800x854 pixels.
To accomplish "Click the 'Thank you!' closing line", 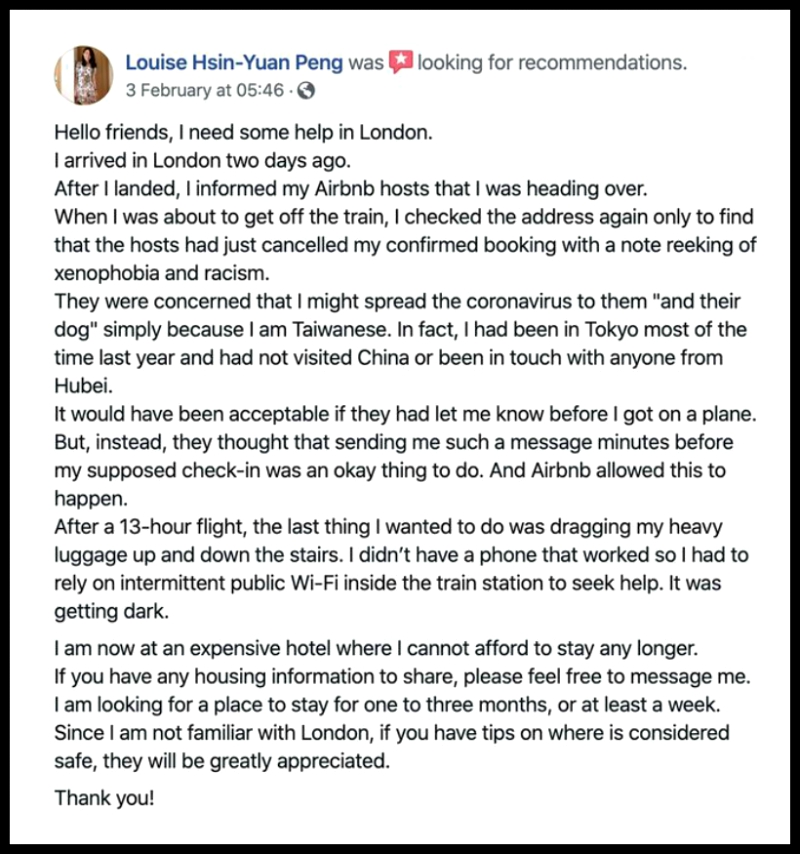I will [104, 798].
